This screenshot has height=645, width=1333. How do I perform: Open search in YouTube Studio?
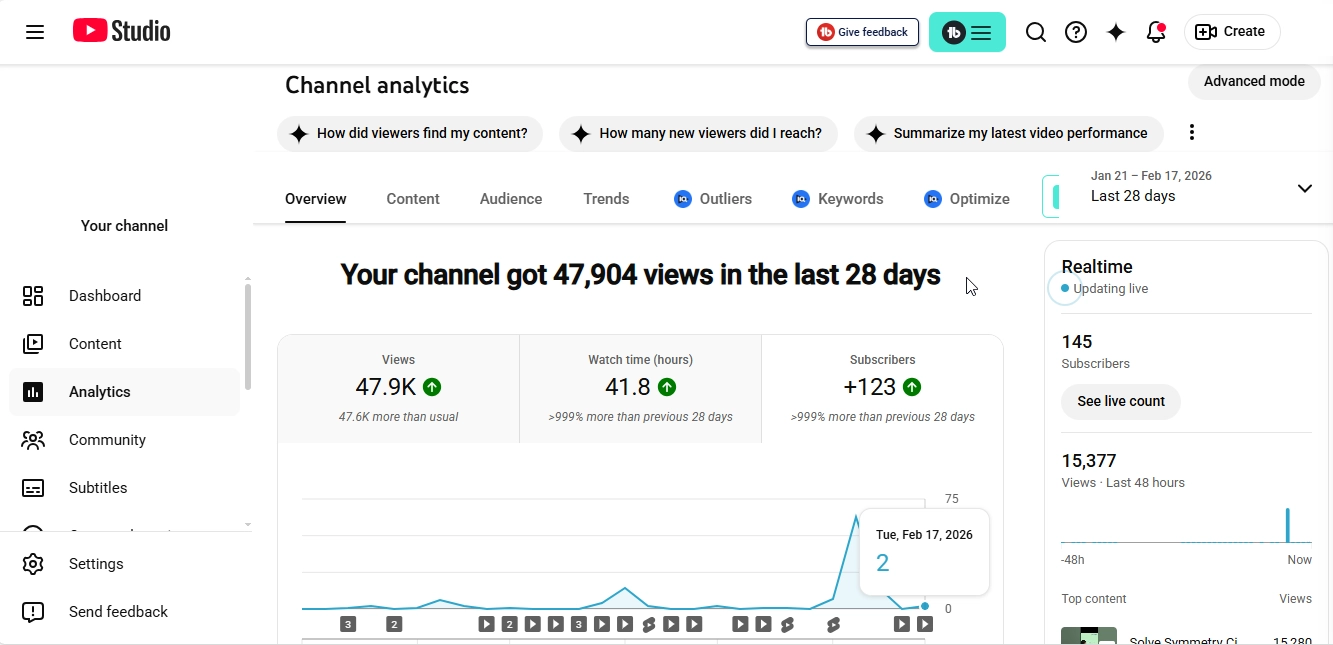click(1036, 31)
